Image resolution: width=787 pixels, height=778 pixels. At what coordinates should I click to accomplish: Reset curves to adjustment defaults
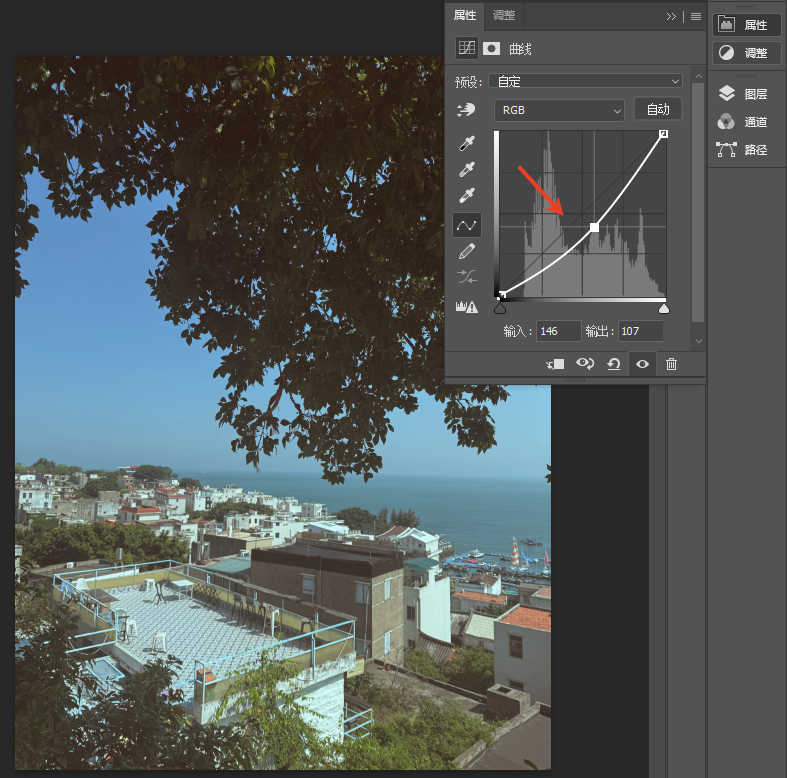pos(613,364)
